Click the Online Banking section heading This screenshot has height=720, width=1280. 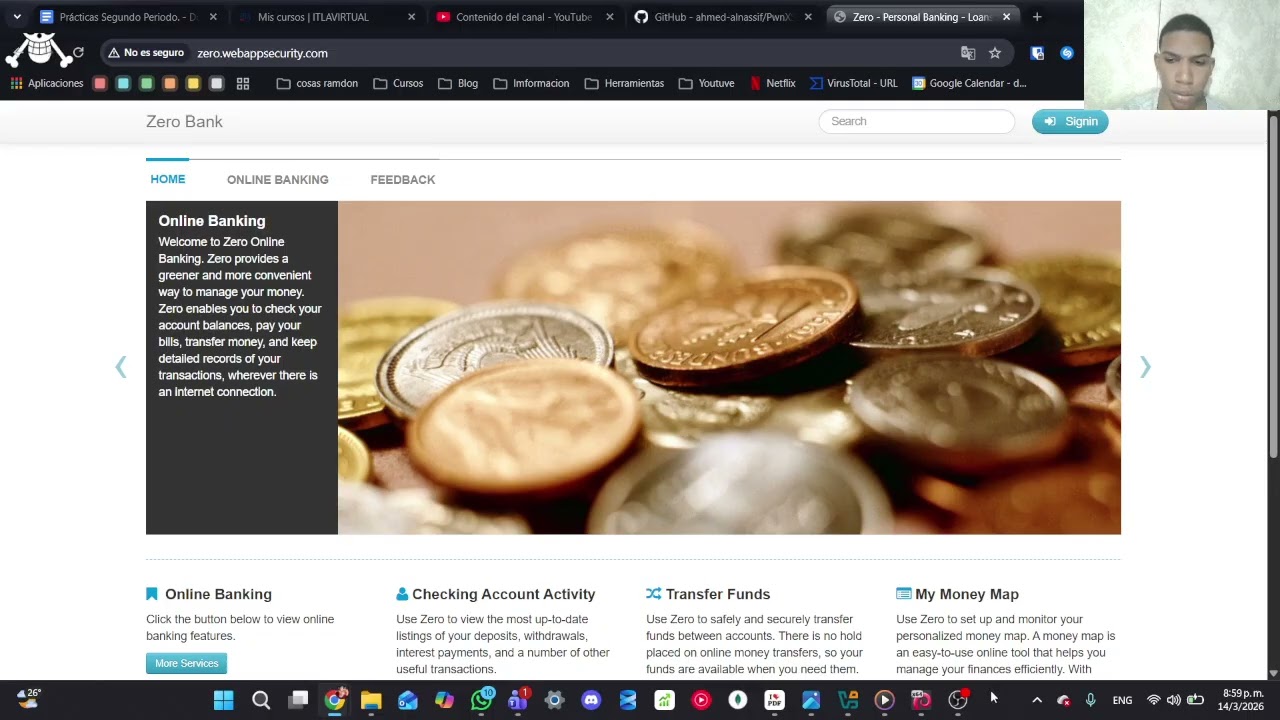click(x=218, y=594)
